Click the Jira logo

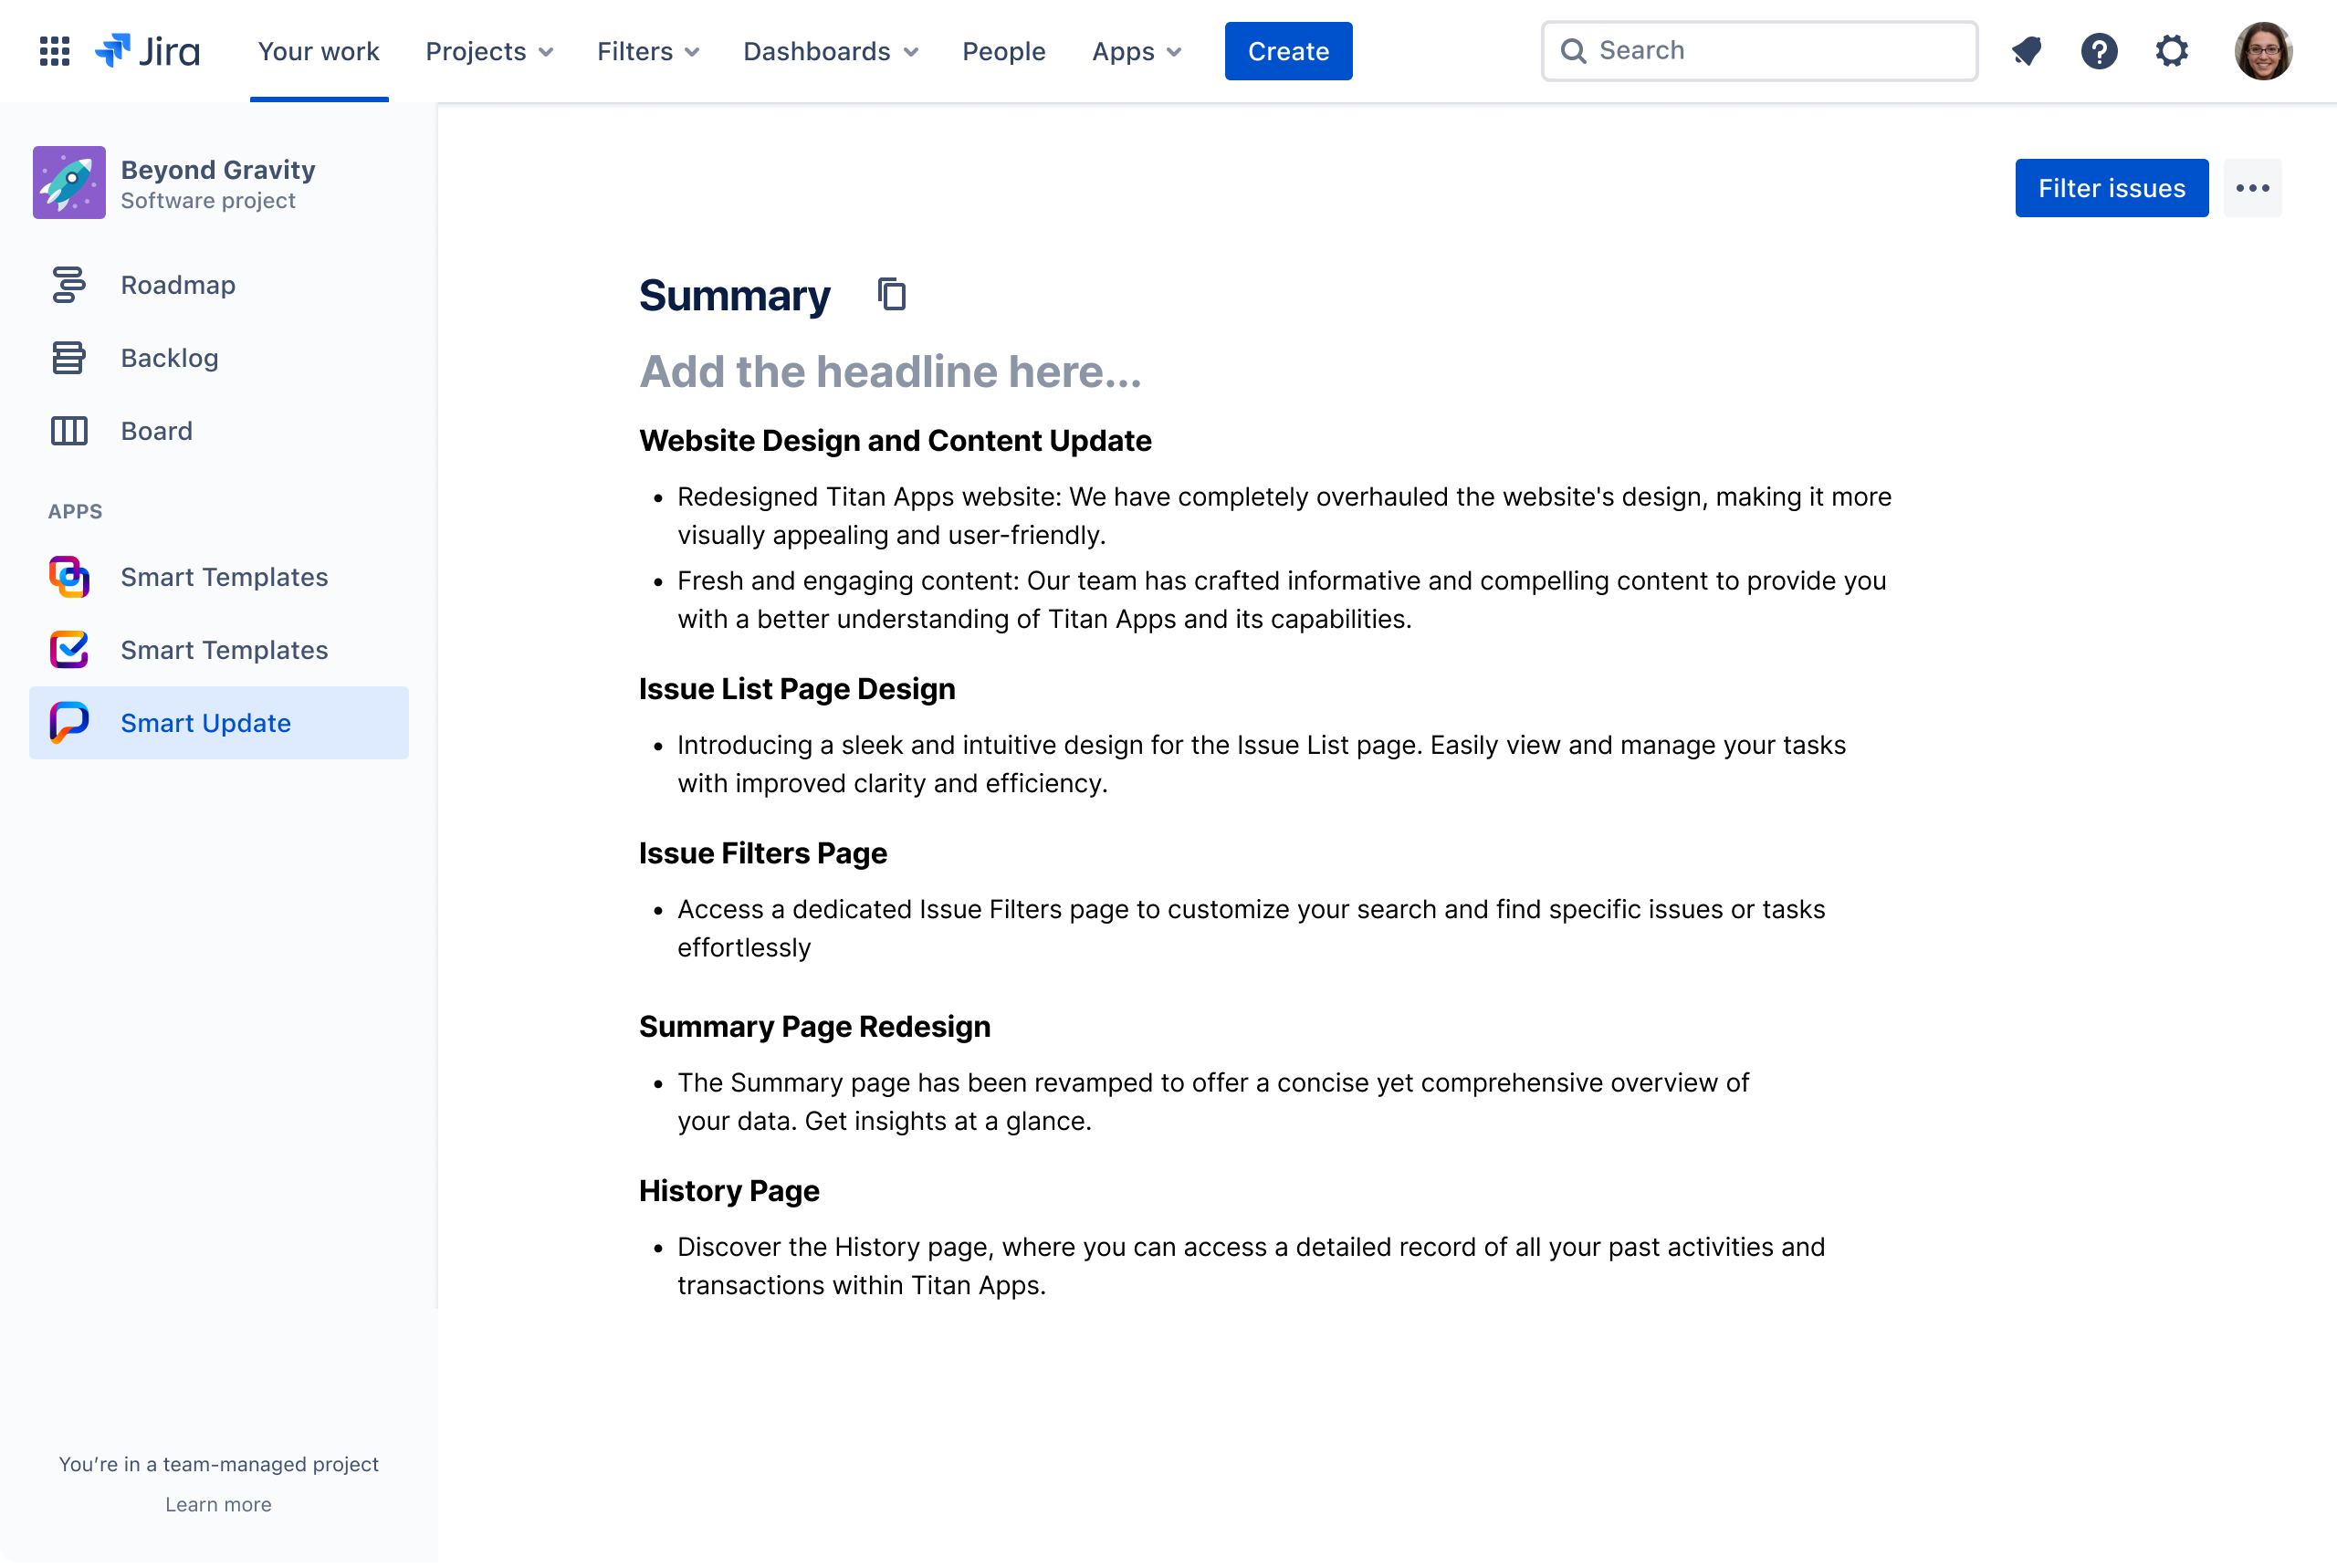pyautogui.click(x=147, y=51)
